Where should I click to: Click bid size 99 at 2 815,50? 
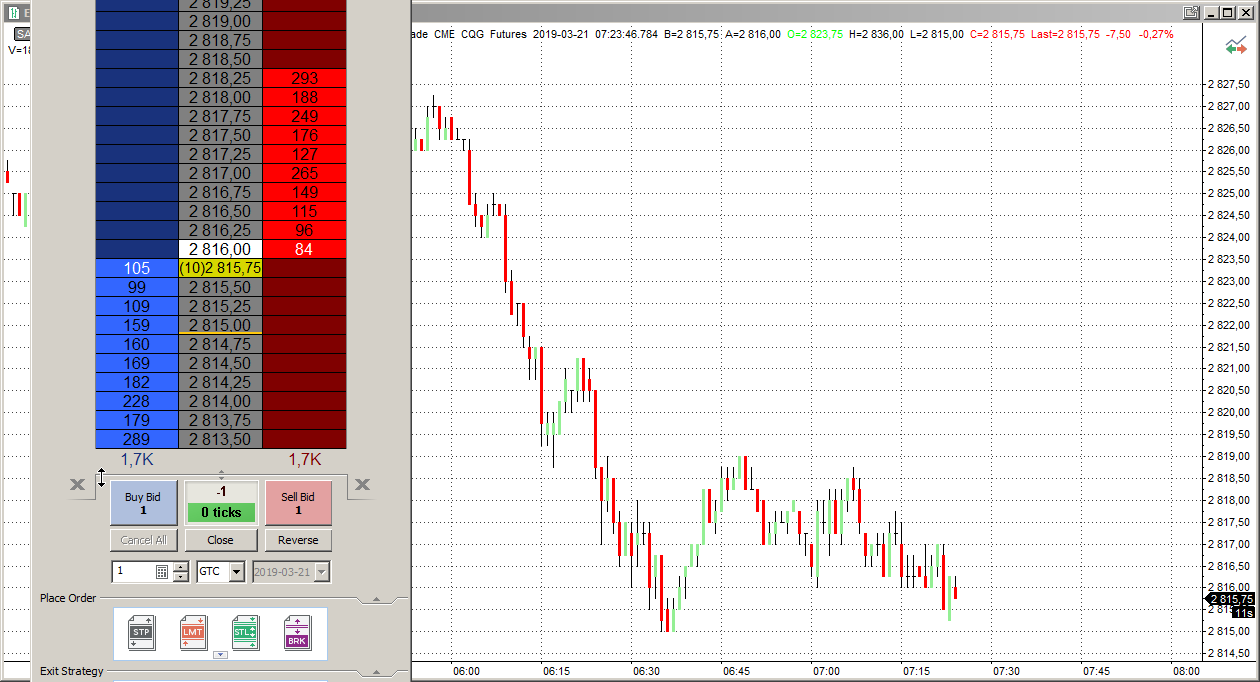(137, 287)
